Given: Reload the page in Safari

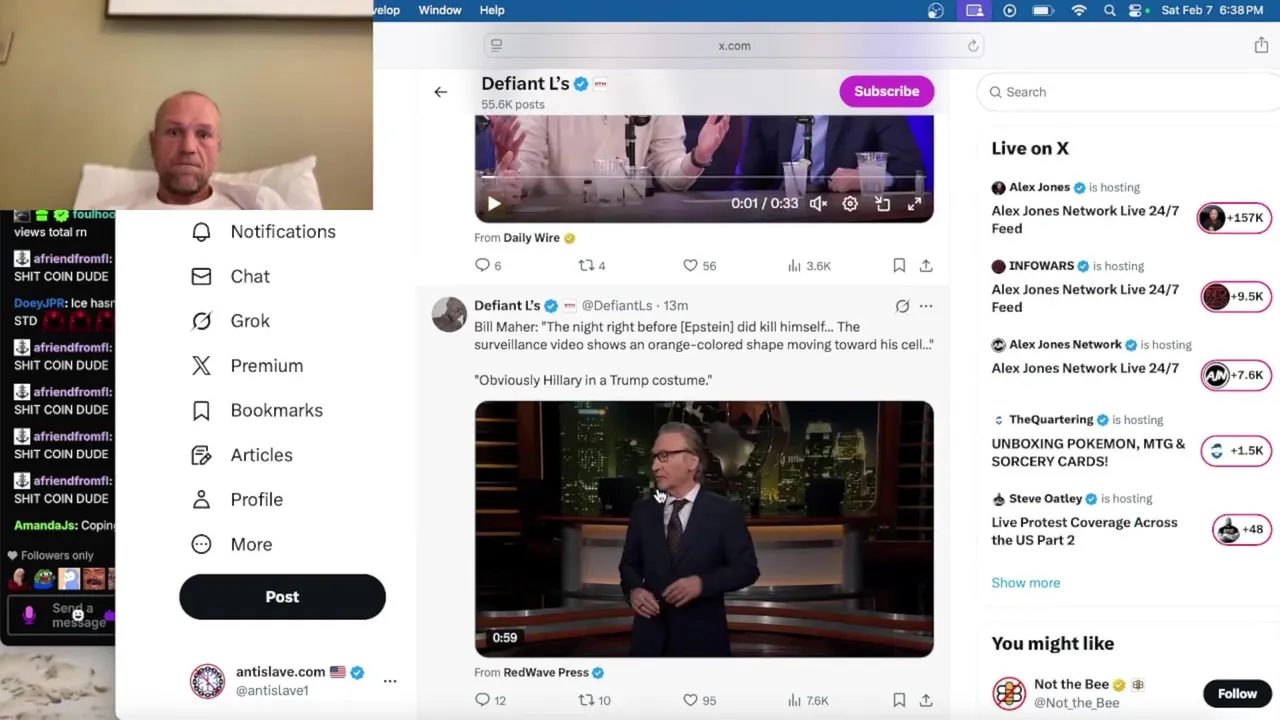Looking at the screenshot, I should [972, 46].
